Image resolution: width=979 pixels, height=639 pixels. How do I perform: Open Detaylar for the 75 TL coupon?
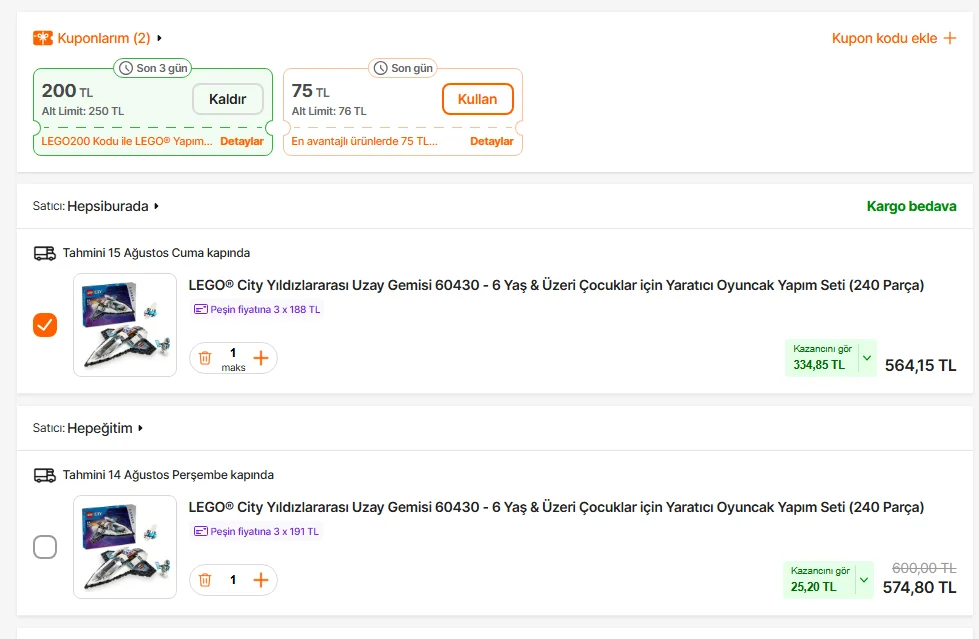492,141
